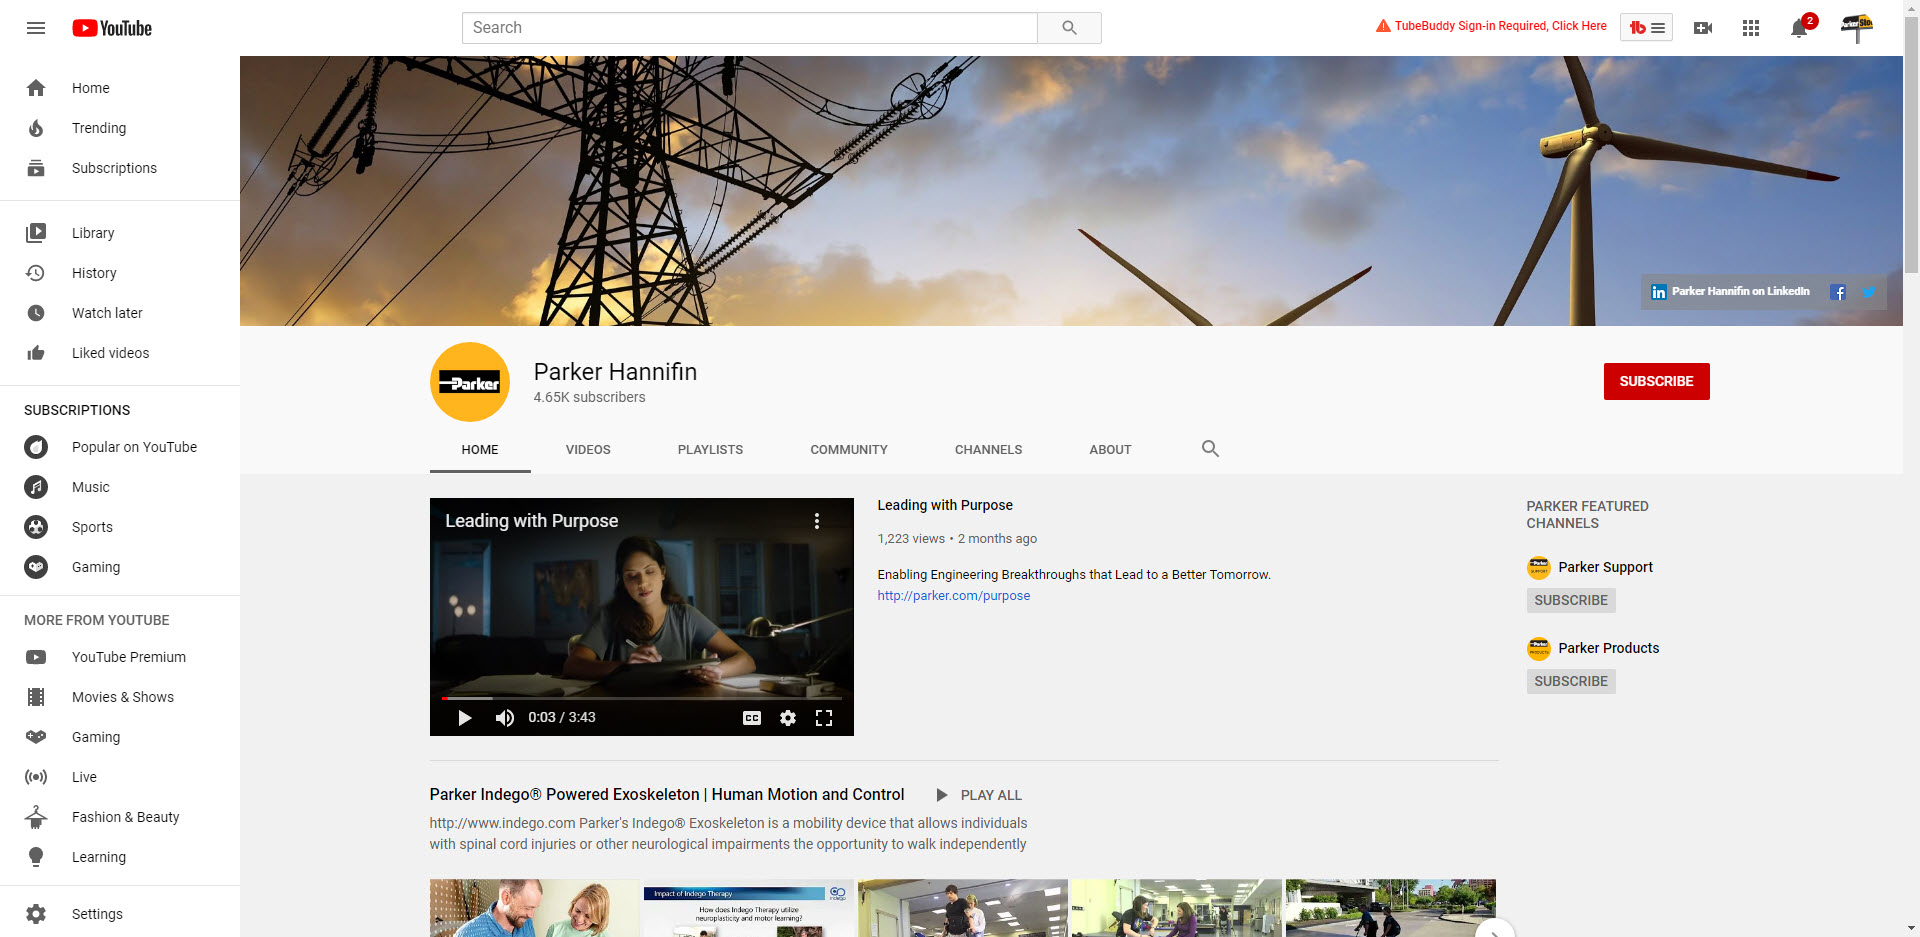Open the notifications bell

coord(1799,28)
